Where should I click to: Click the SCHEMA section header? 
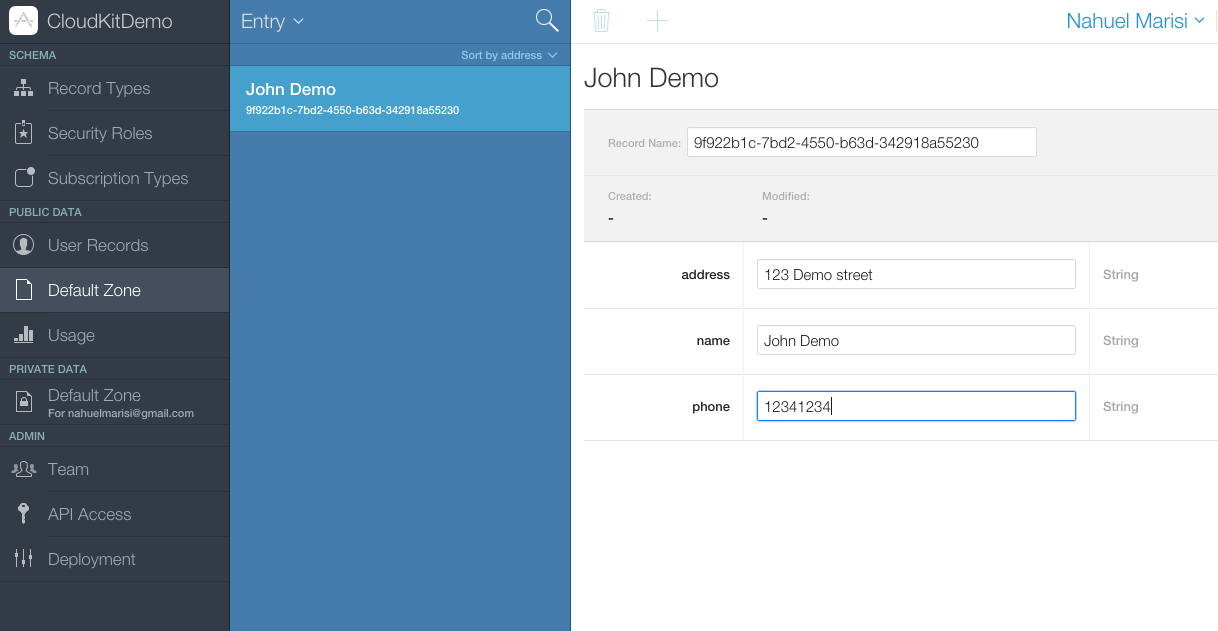click(x=33, y=55)
